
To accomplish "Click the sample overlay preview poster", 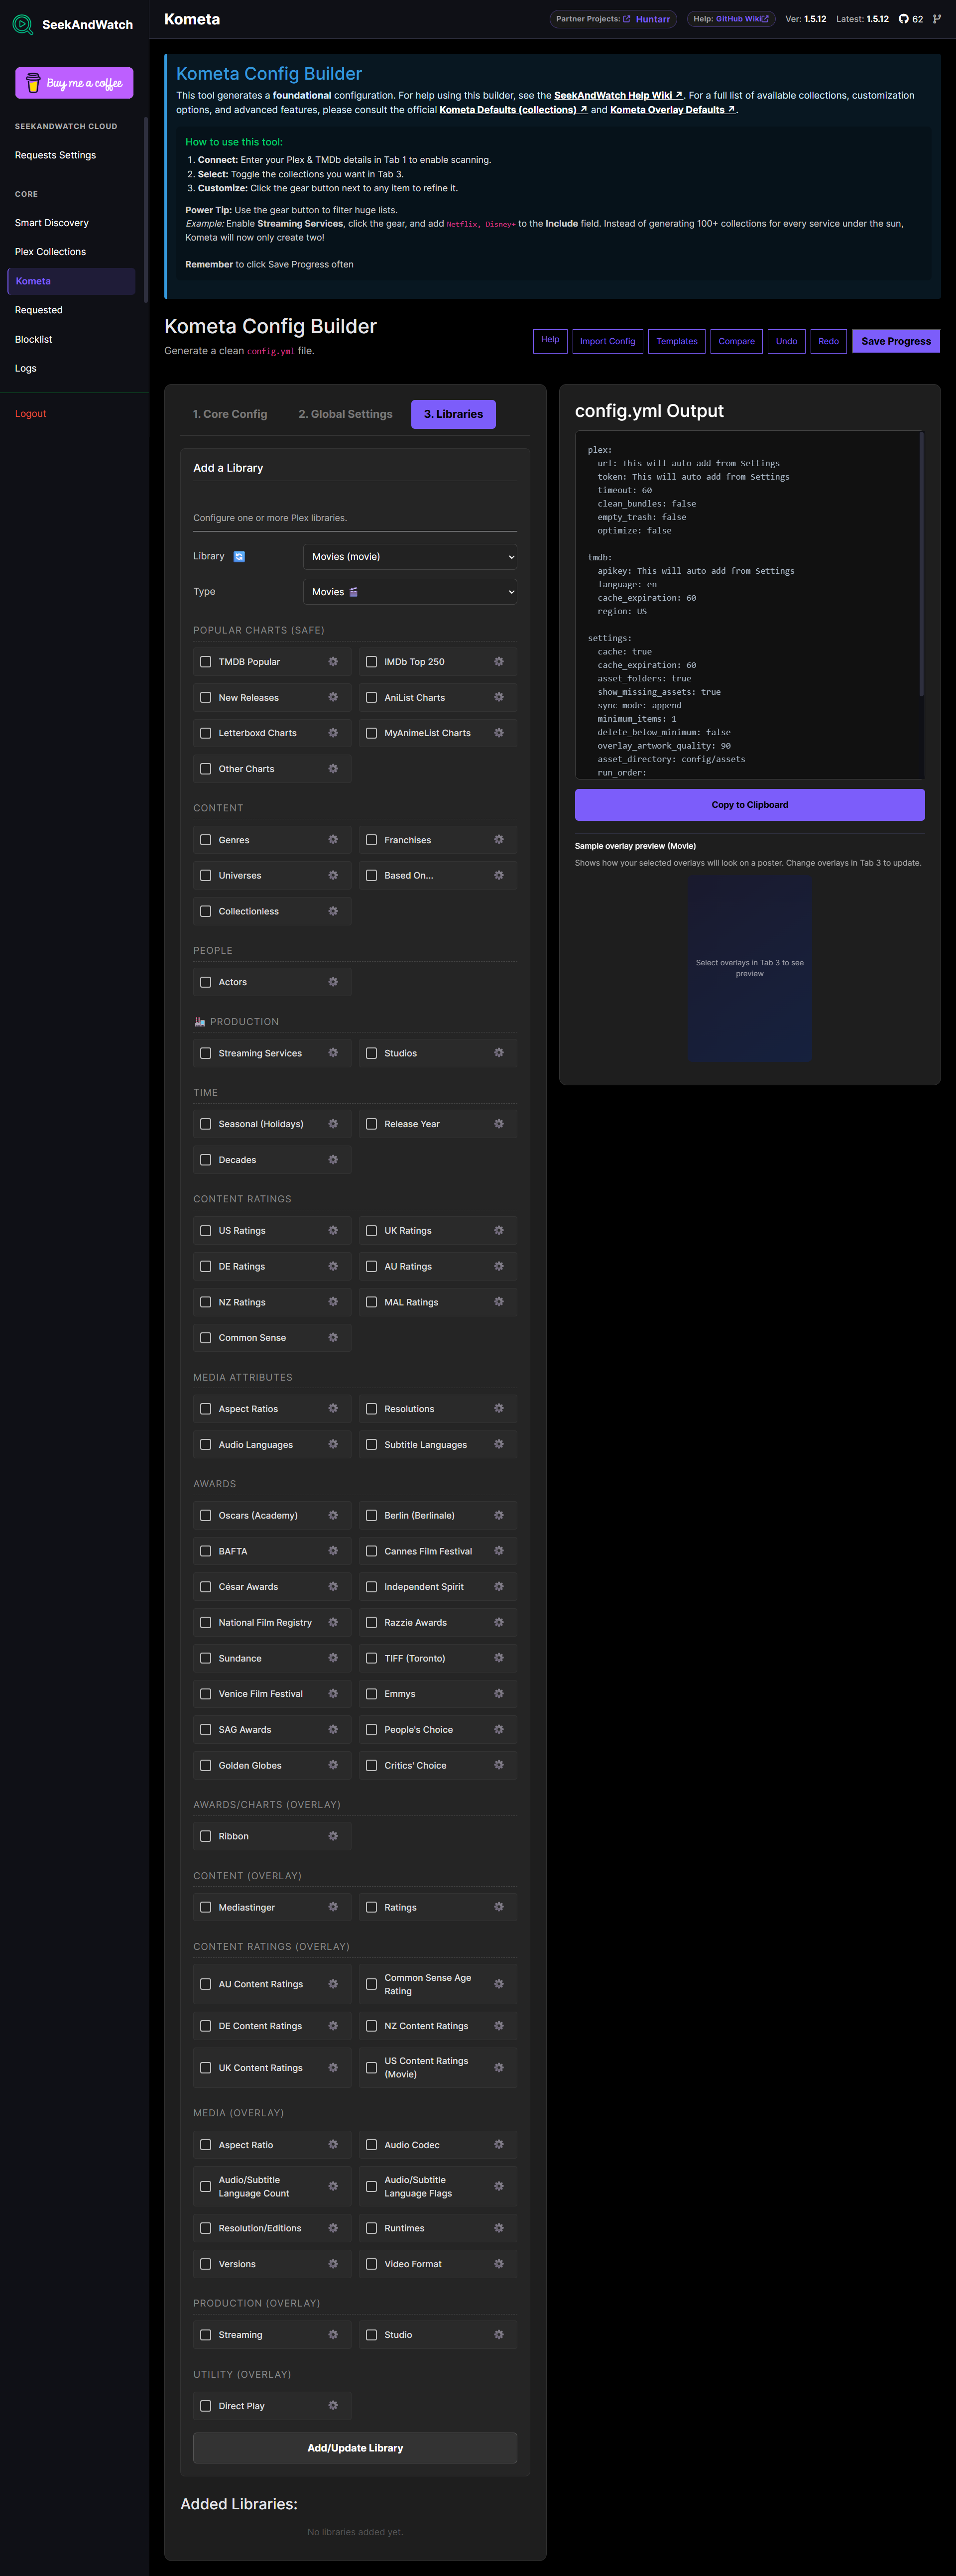I will (x=750, y=968).
